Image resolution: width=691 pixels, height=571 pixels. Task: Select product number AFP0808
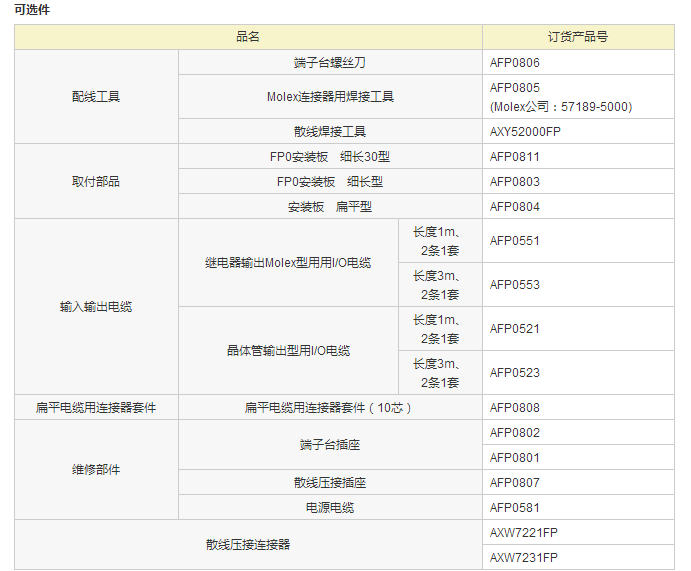514,408
